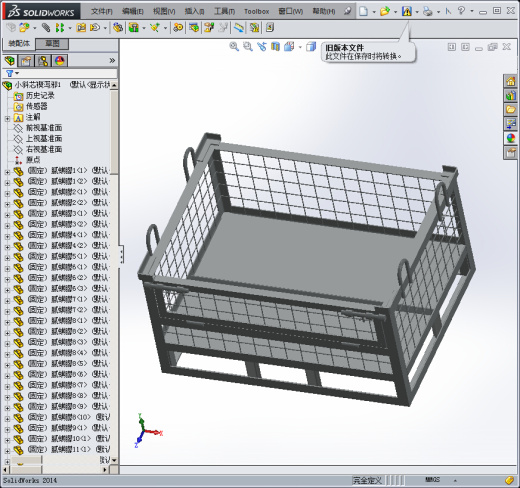Open the Appearances color ball in task pane
Screen dimensions: 520x488
point(511,138)
